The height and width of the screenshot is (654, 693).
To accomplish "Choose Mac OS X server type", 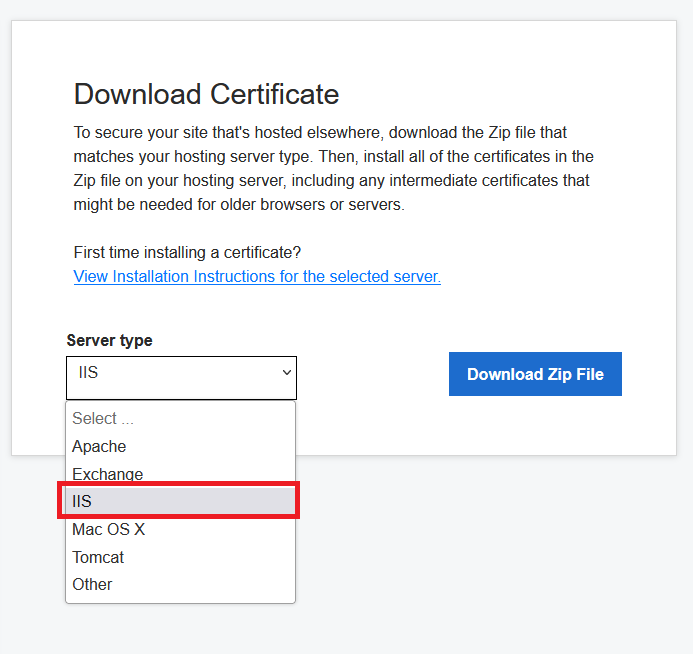I will (x=108, y=529).
